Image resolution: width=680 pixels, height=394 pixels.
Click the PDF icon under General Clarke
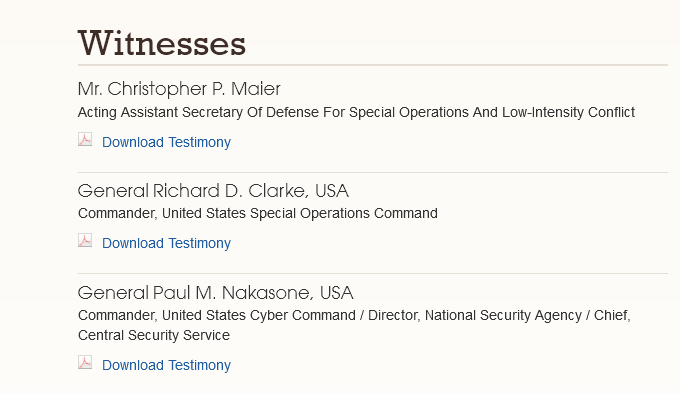[85, 241]
